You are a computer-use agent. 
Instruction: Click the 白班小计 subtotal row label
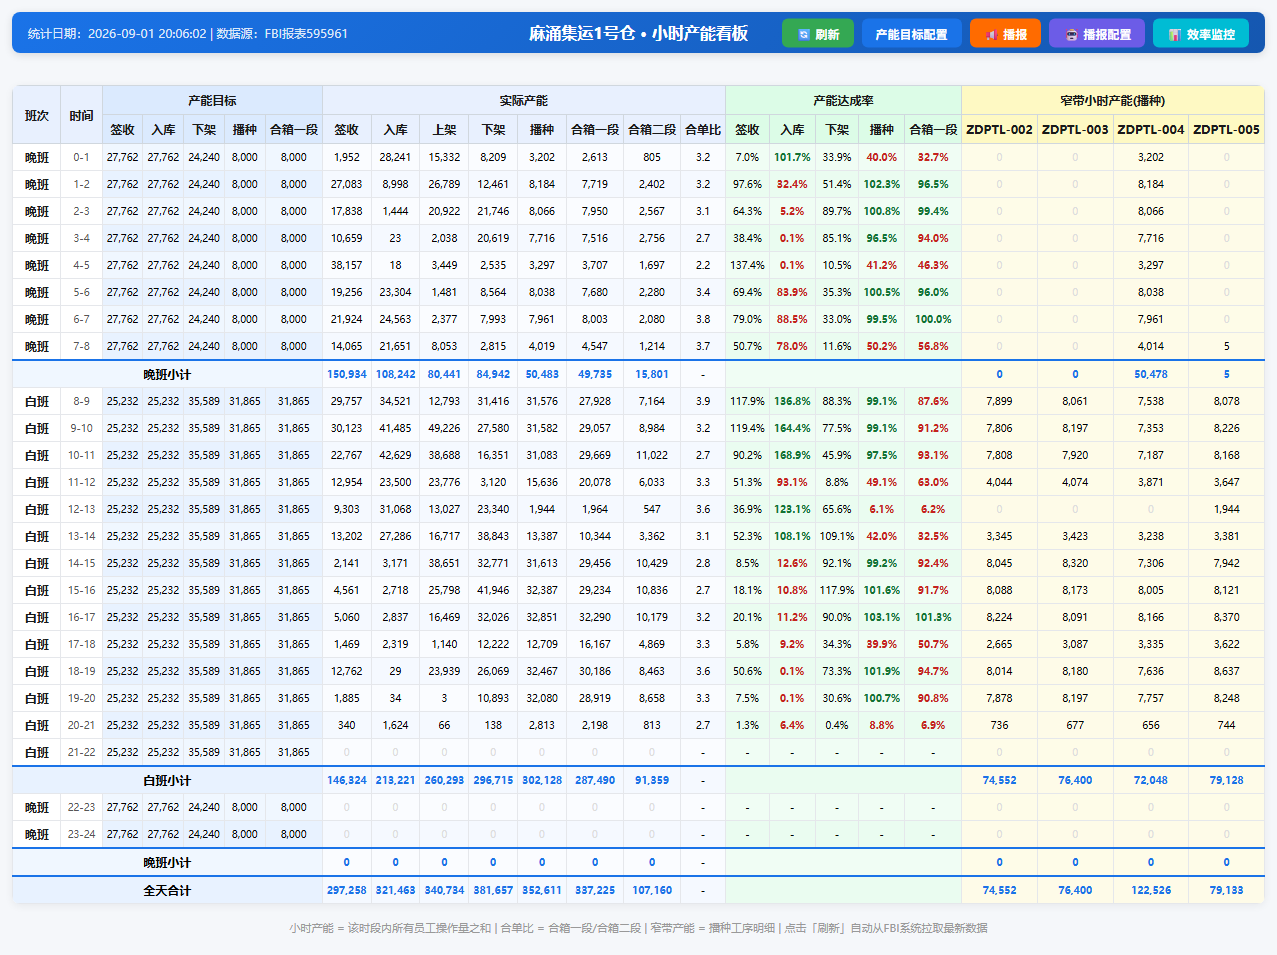pyautogui.click(x=167, y=780)
